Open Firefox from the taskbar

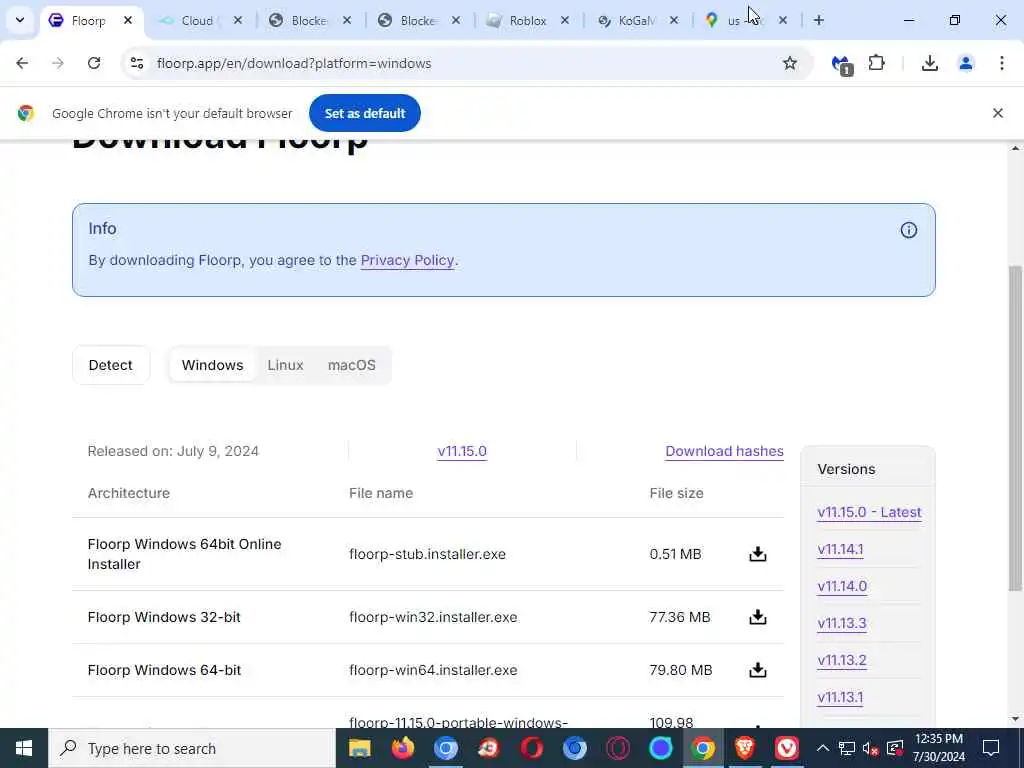pos(403,748)
